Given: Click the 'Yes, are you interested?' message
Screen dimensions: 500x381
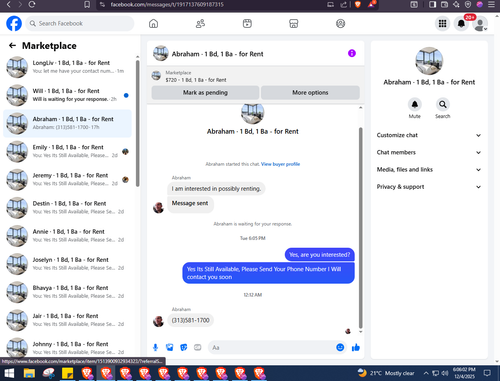Looking at the screenshot, I should pos(320,255).
